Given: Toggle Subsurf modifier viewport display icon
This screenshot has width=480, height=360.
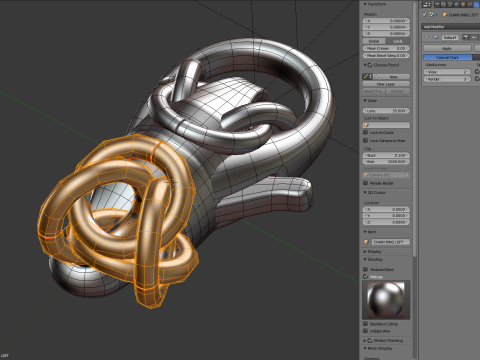Looking at the screenshot, I should tap(473, 37).
